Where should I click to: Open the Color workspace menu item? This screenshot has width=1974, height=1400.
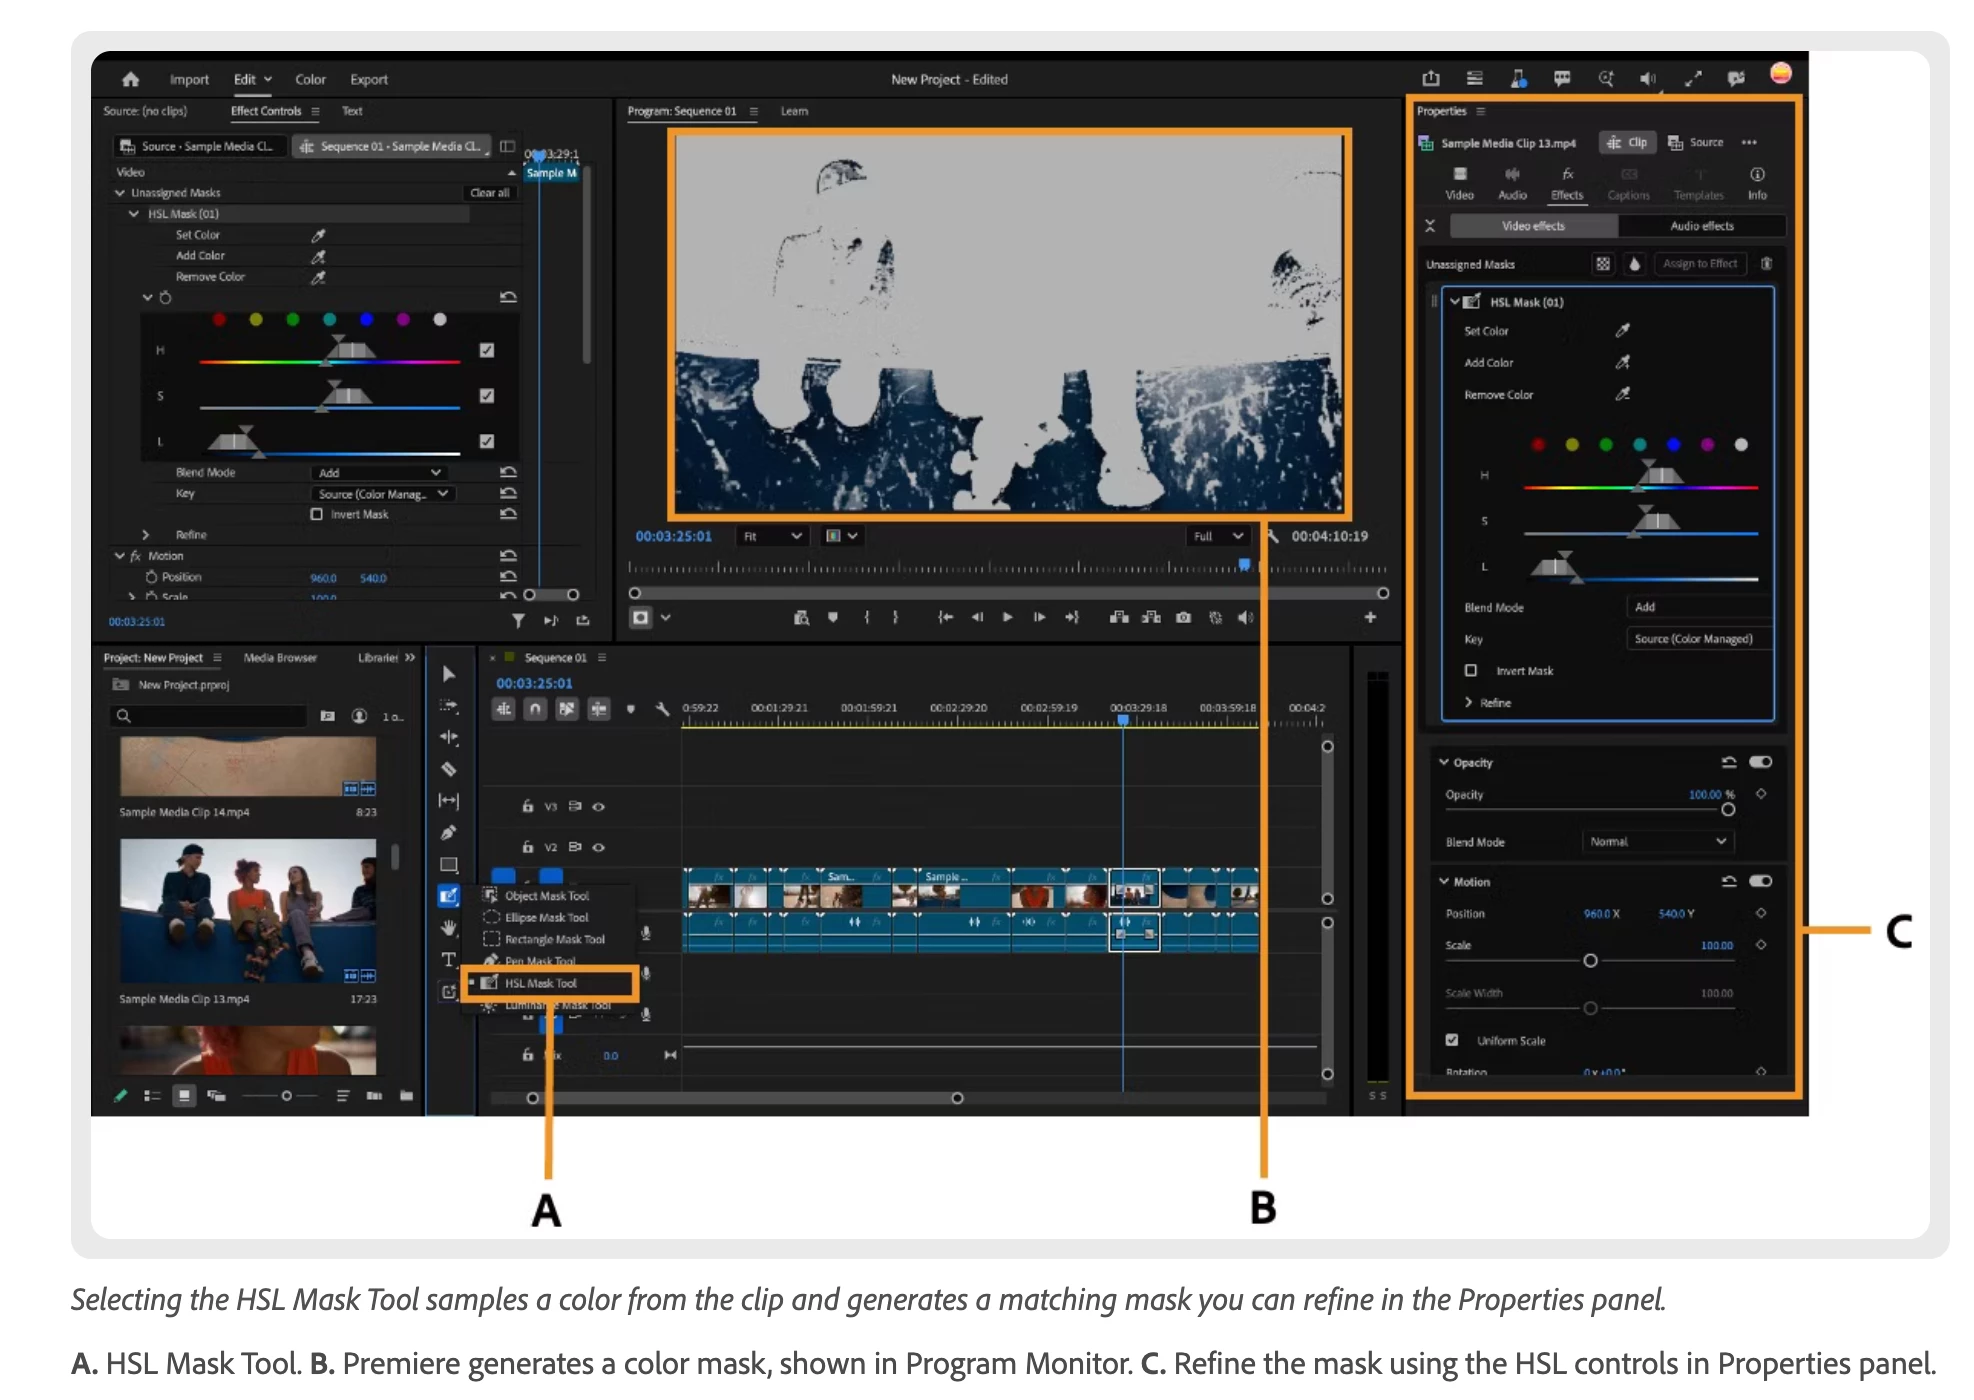[x=310, y=79]
